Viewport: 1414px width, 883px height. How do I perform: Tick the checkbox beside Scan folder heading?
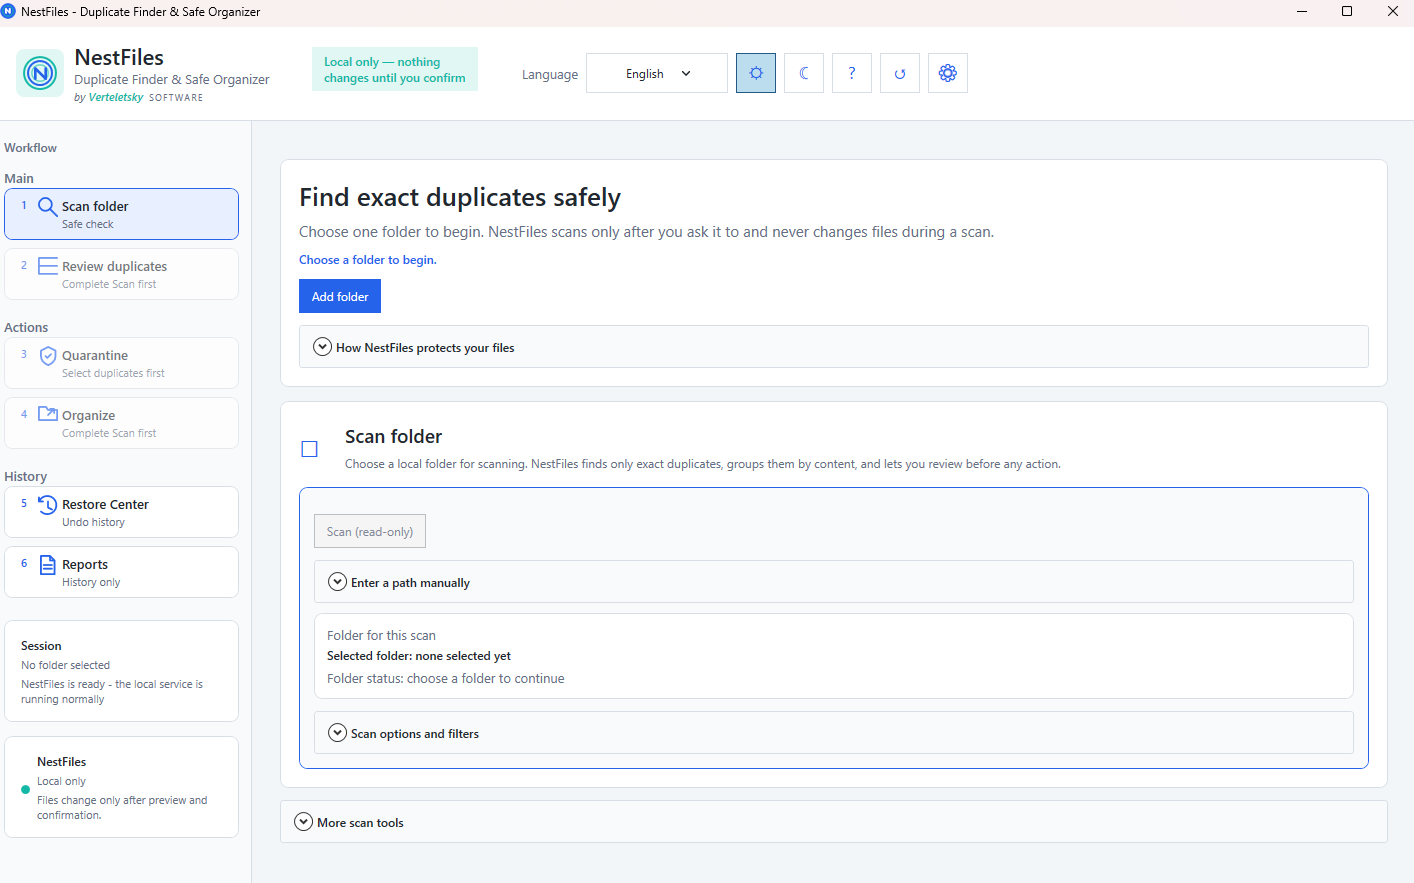pyautogui.click(x=310, y=449)
